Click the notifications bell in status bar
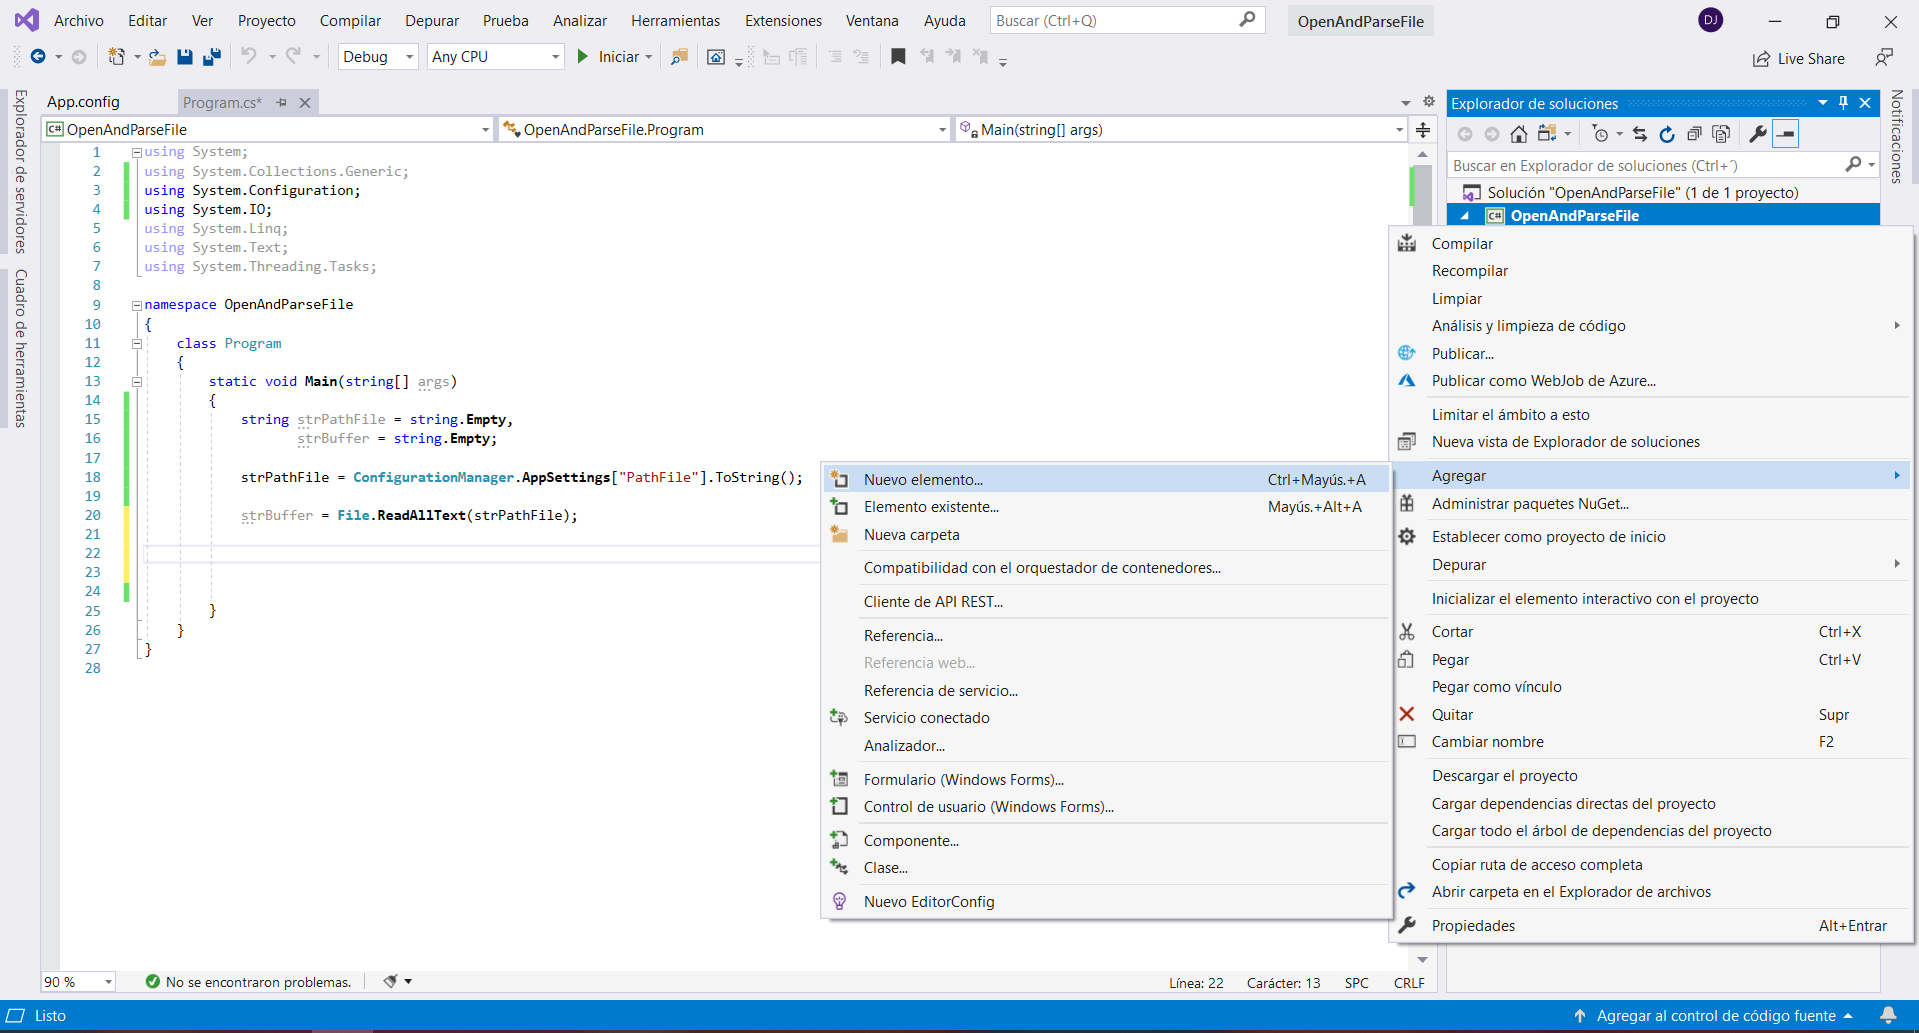This screenshot has width=1919, height=1033. coord(1888,1016)
